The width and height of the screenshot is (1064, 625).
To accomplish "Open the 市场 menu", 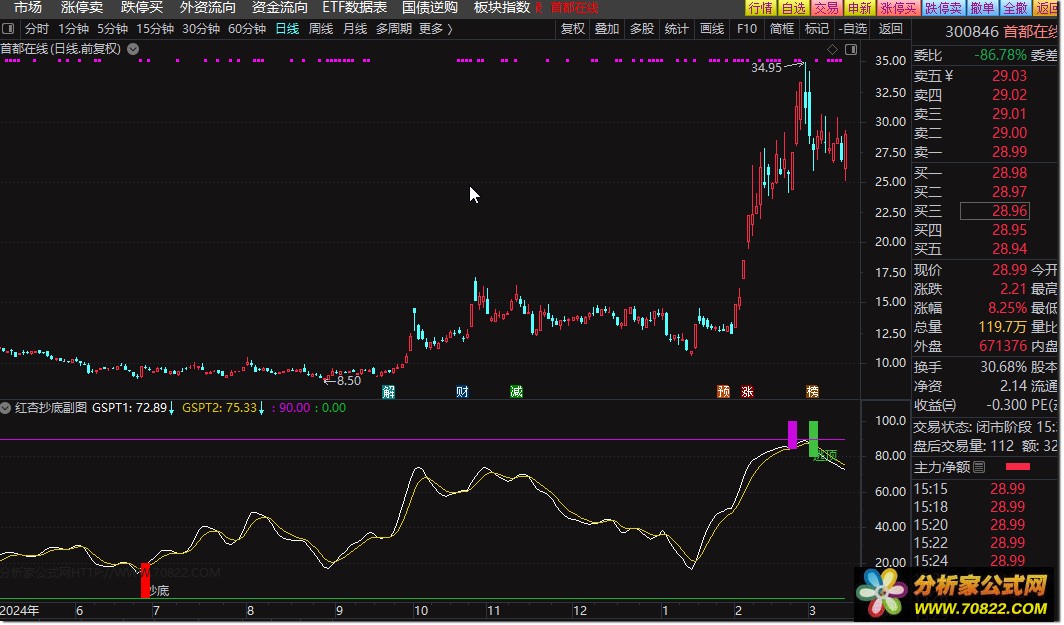I will pos(27,7).
